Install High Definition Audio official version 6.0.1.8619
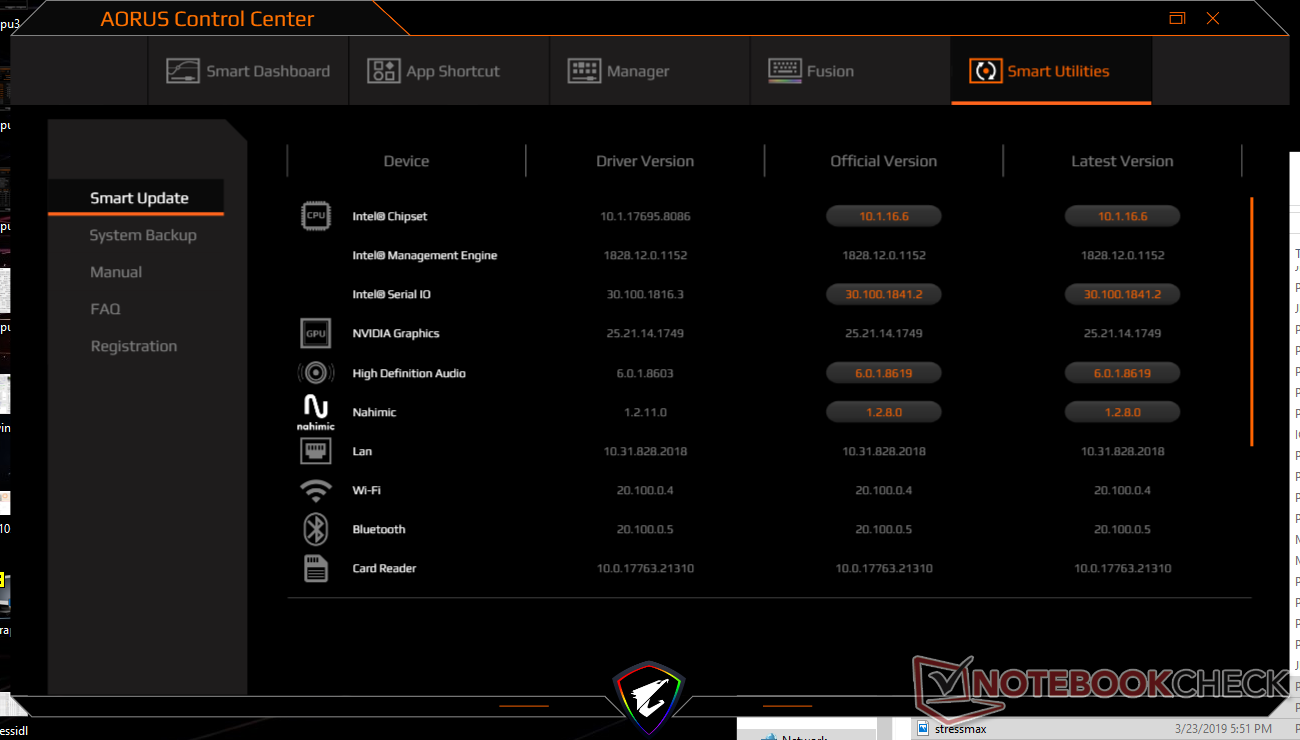 point(883,373)
